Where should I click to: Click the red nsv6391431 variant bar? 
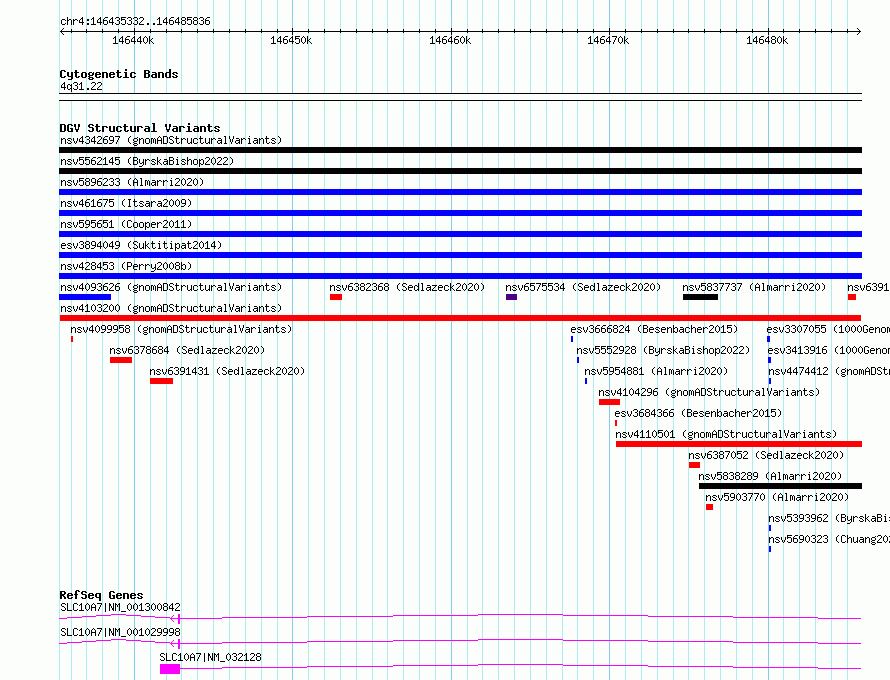[x=162, y=381]
